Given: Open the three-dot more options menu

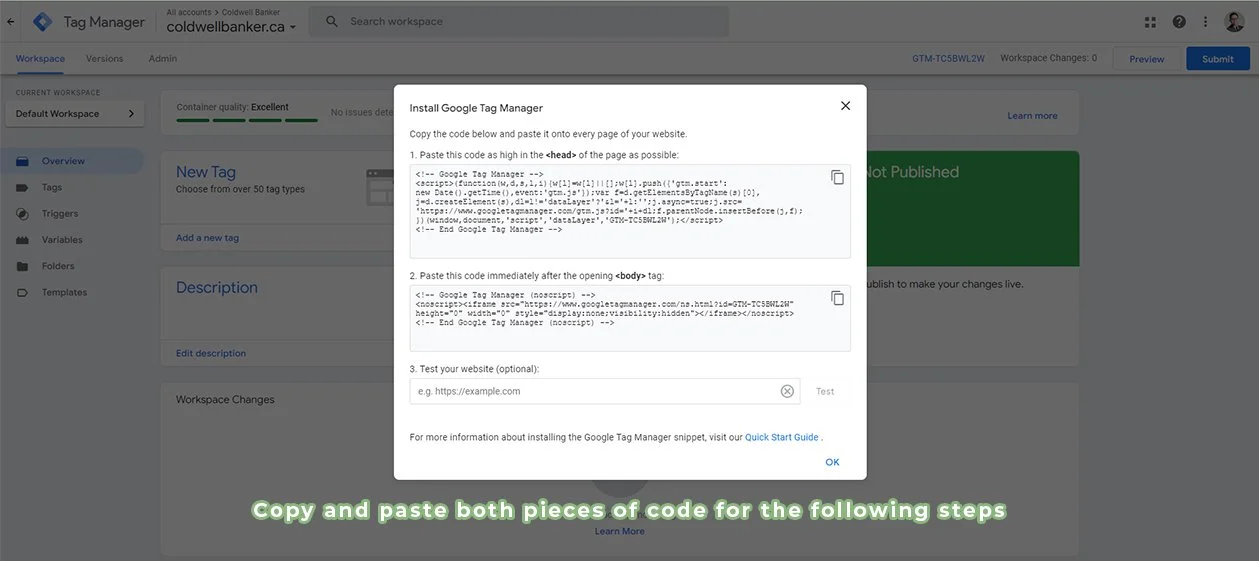Looking at the screenshot, I should click(1205, 21).
